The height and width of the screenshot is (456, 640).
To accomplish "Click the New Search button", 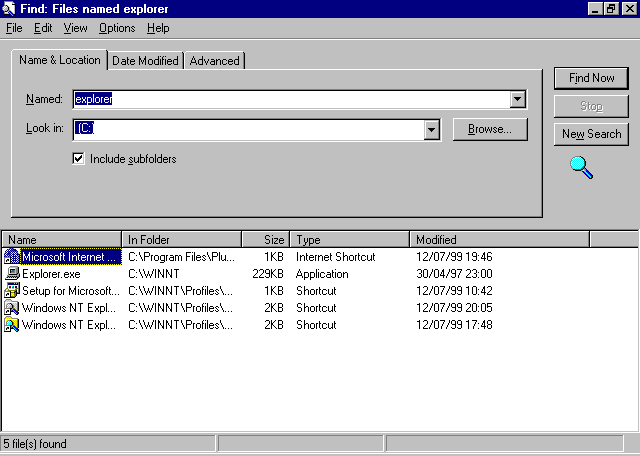I will coord(591,134).
